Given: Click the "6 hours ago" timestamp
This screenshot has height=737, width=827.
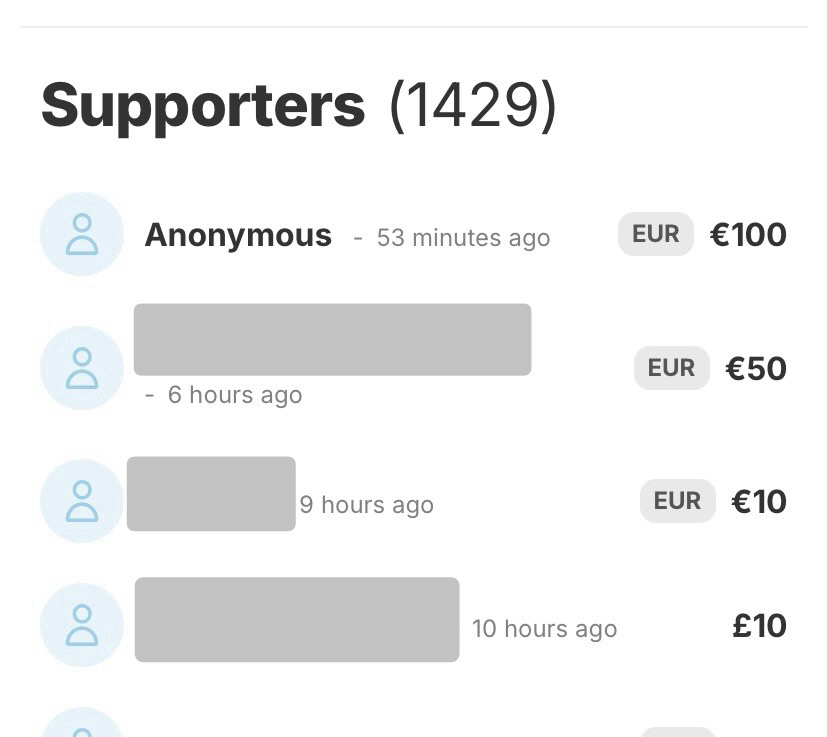Looking at the screenshot, I should pos(234,395).
